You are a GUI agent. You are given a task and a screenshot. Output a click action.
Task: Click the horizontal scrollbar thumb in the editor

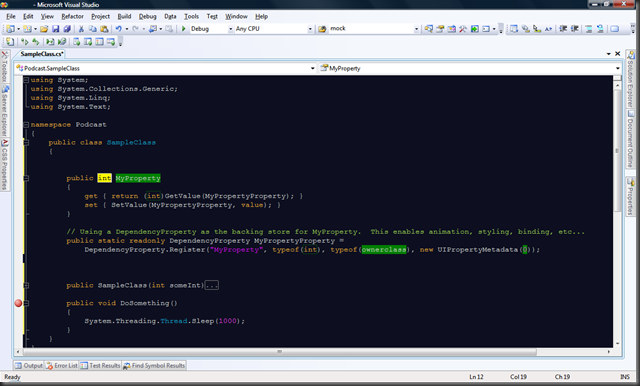[x=280, y=352]
